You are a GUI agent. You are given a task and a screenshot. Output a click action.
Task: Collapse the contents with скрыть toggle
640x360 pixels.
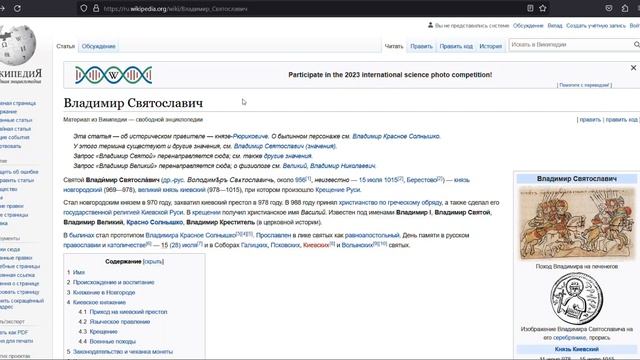[153, 262]
